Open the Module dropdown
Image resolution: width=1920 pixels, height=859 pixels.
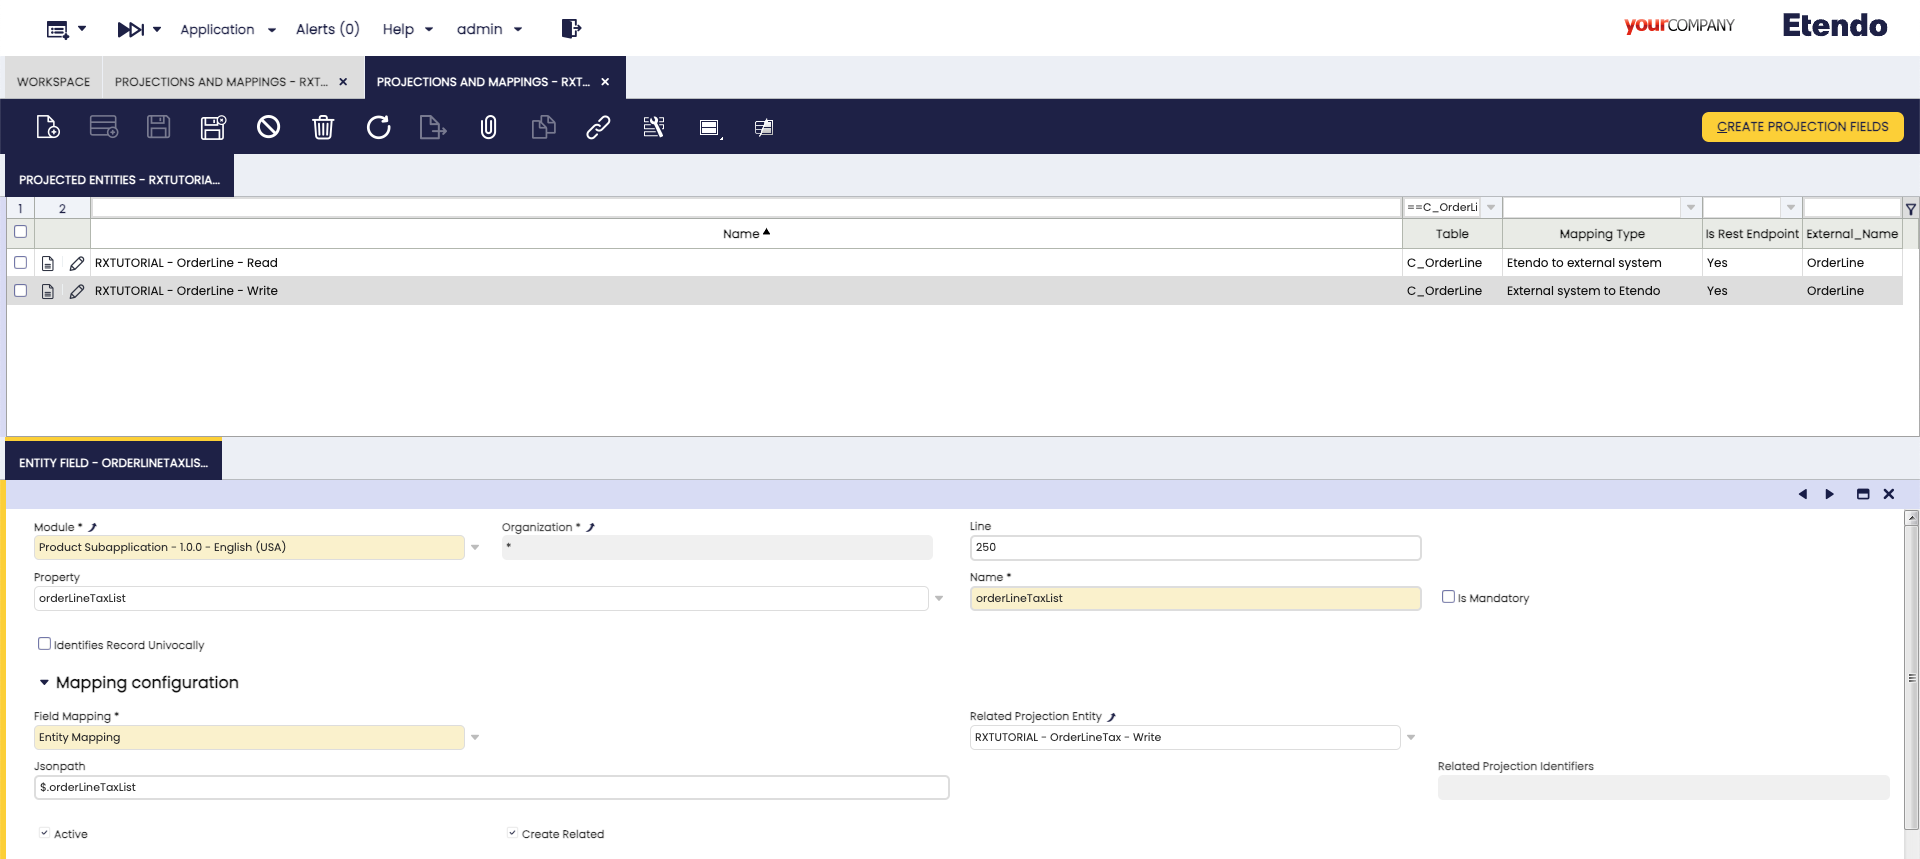(x=475, y=547)
